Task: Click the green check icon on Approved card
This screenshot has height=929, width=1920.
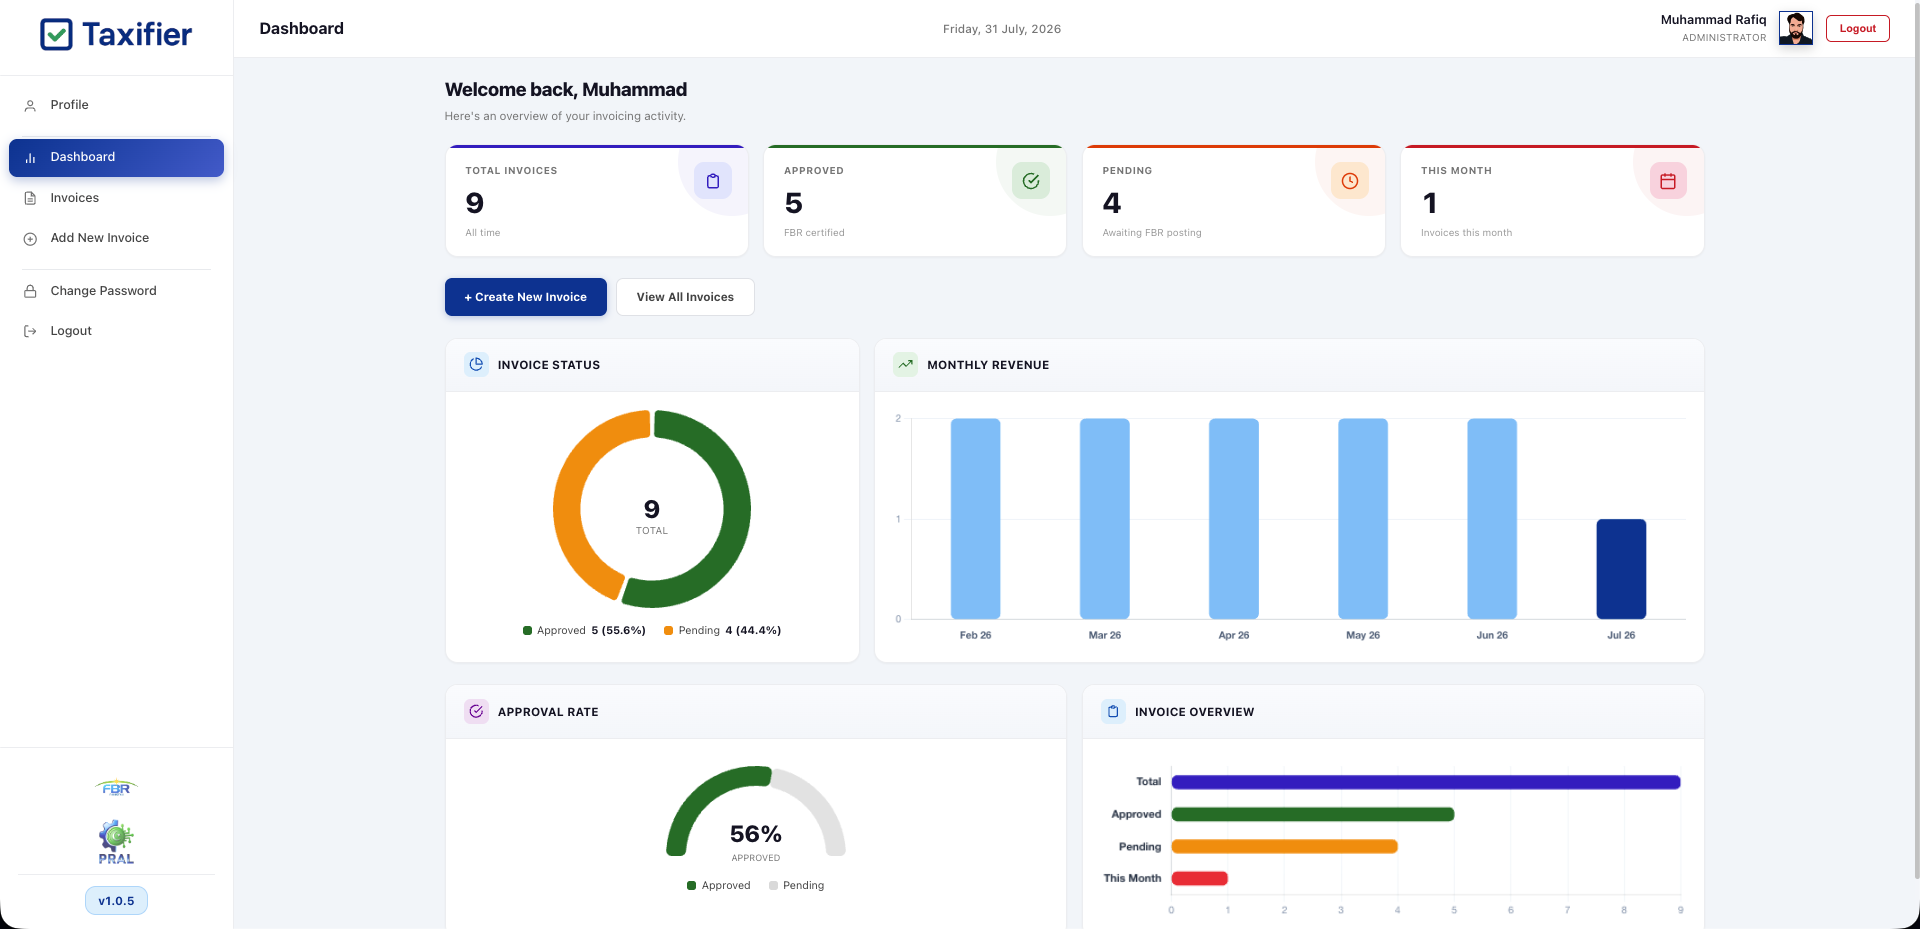Action: point(1031,181)
